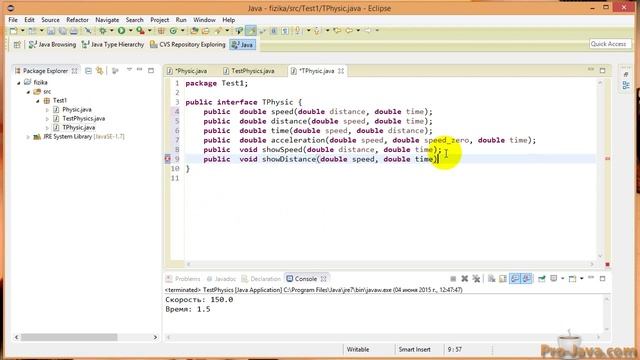
Task: Click the error marker on line 9
Action: point(168,159)
